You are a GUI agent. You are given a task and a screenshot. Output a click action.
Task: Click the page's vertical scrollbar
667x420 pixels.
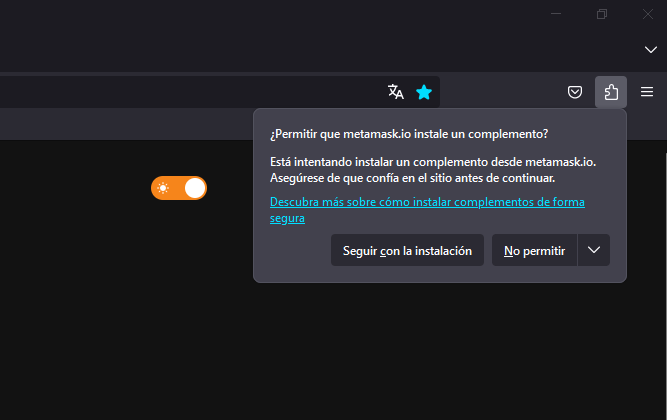coord(665,285)
